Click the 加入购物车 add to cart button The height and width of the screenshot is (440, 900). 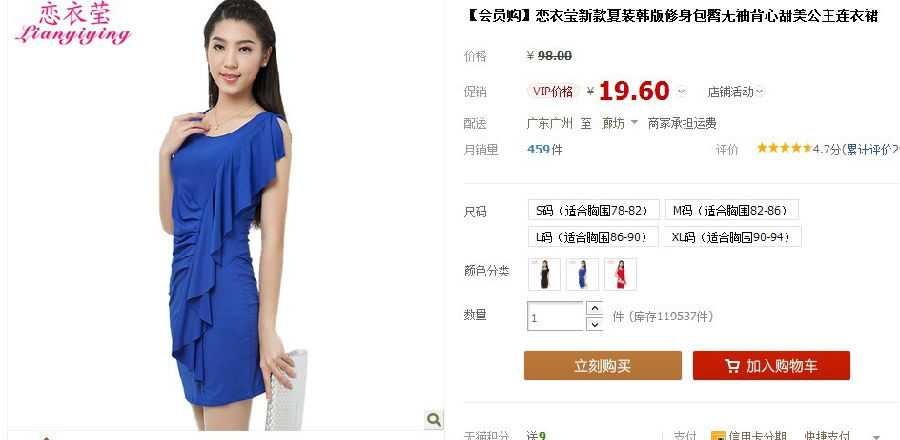[x=771, y=365]
